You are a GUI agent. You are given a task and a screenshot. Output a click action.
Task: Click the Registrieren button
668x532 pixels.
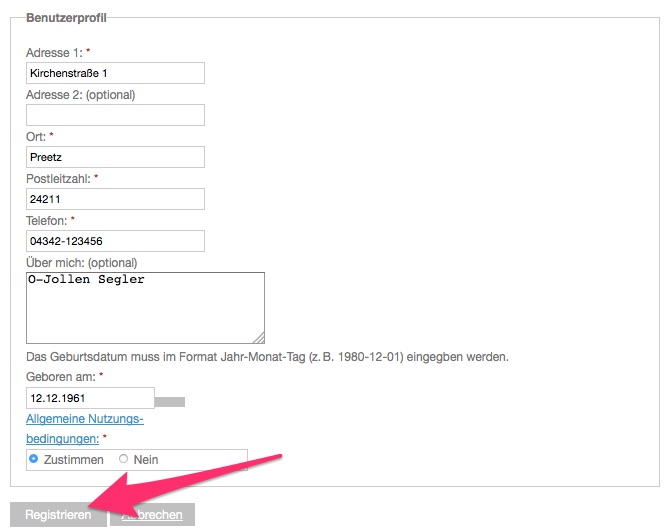coord(58,515)
